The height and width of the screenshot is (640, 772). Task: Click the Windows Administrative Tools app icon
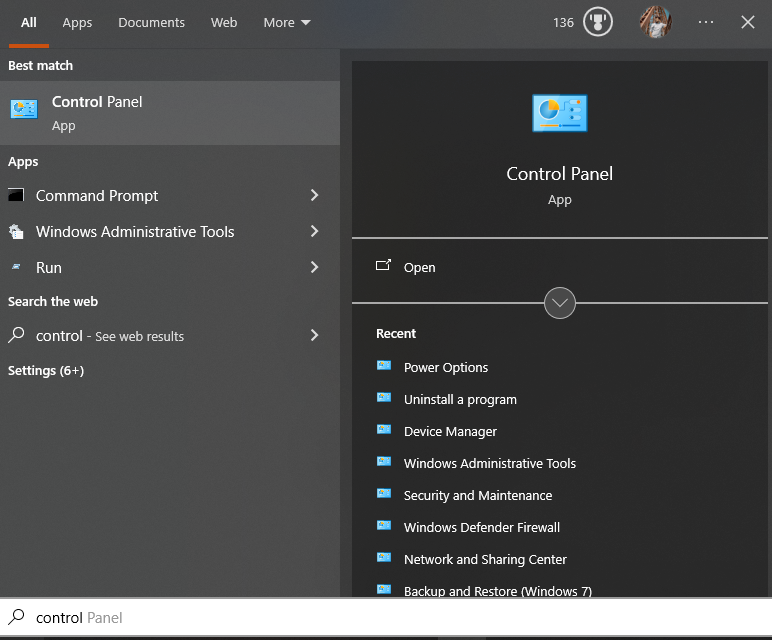pos(16,231)
